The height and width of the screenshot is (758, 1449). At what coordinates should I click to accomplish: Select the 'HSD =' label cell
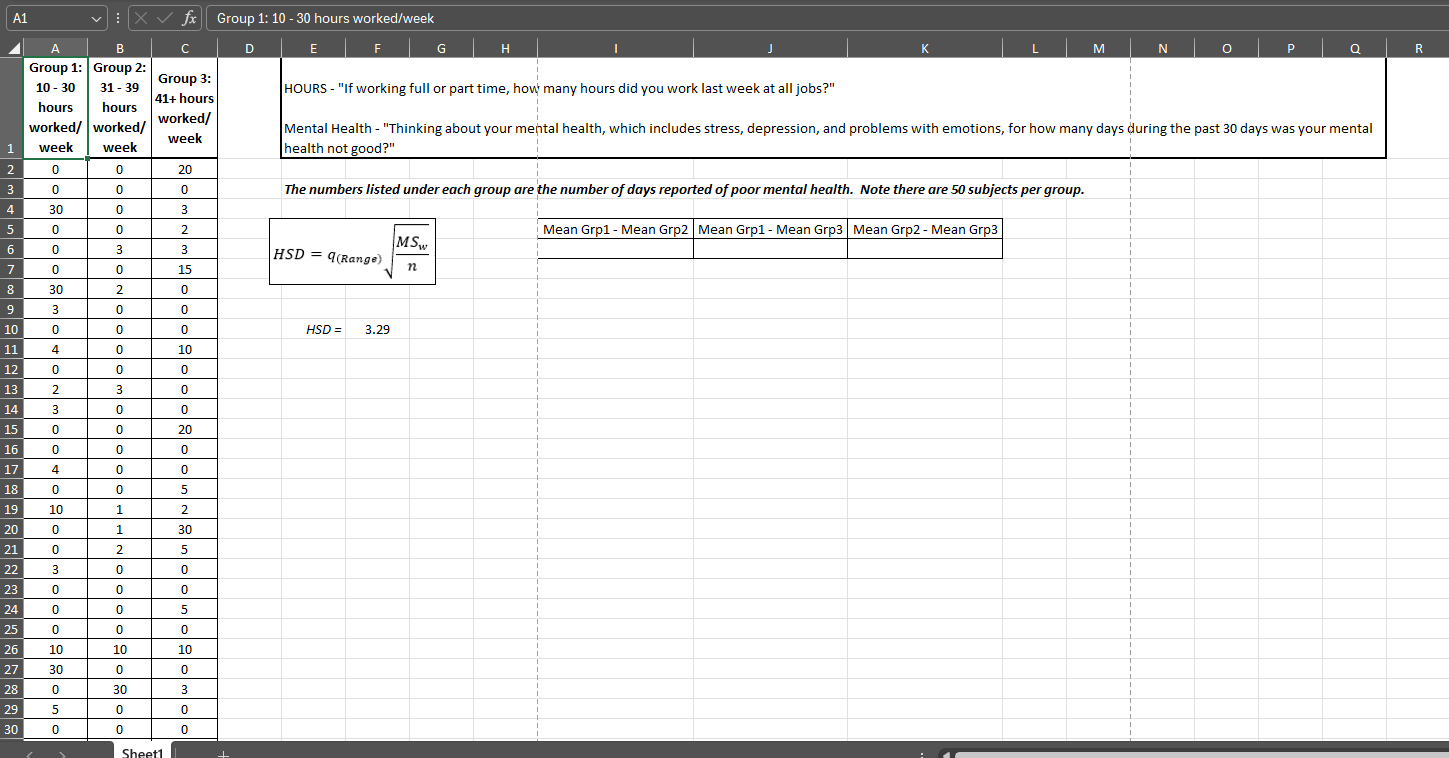click(x=313, y=329)
